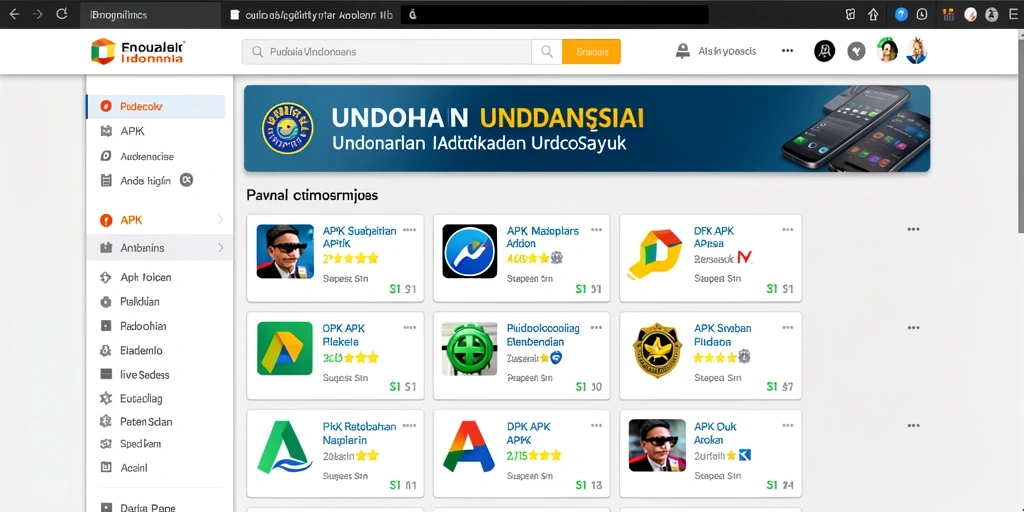This screenshot has height=512, width=1024.
Task: Click the rightmost avatar in header
Action: [916, 50]
